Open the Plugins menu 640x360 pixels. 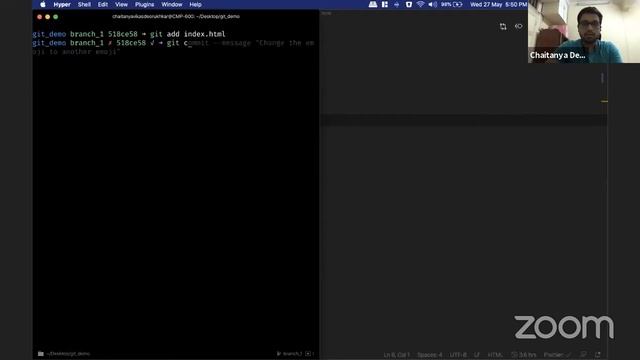pyautogui.click(x=144, y=4)
